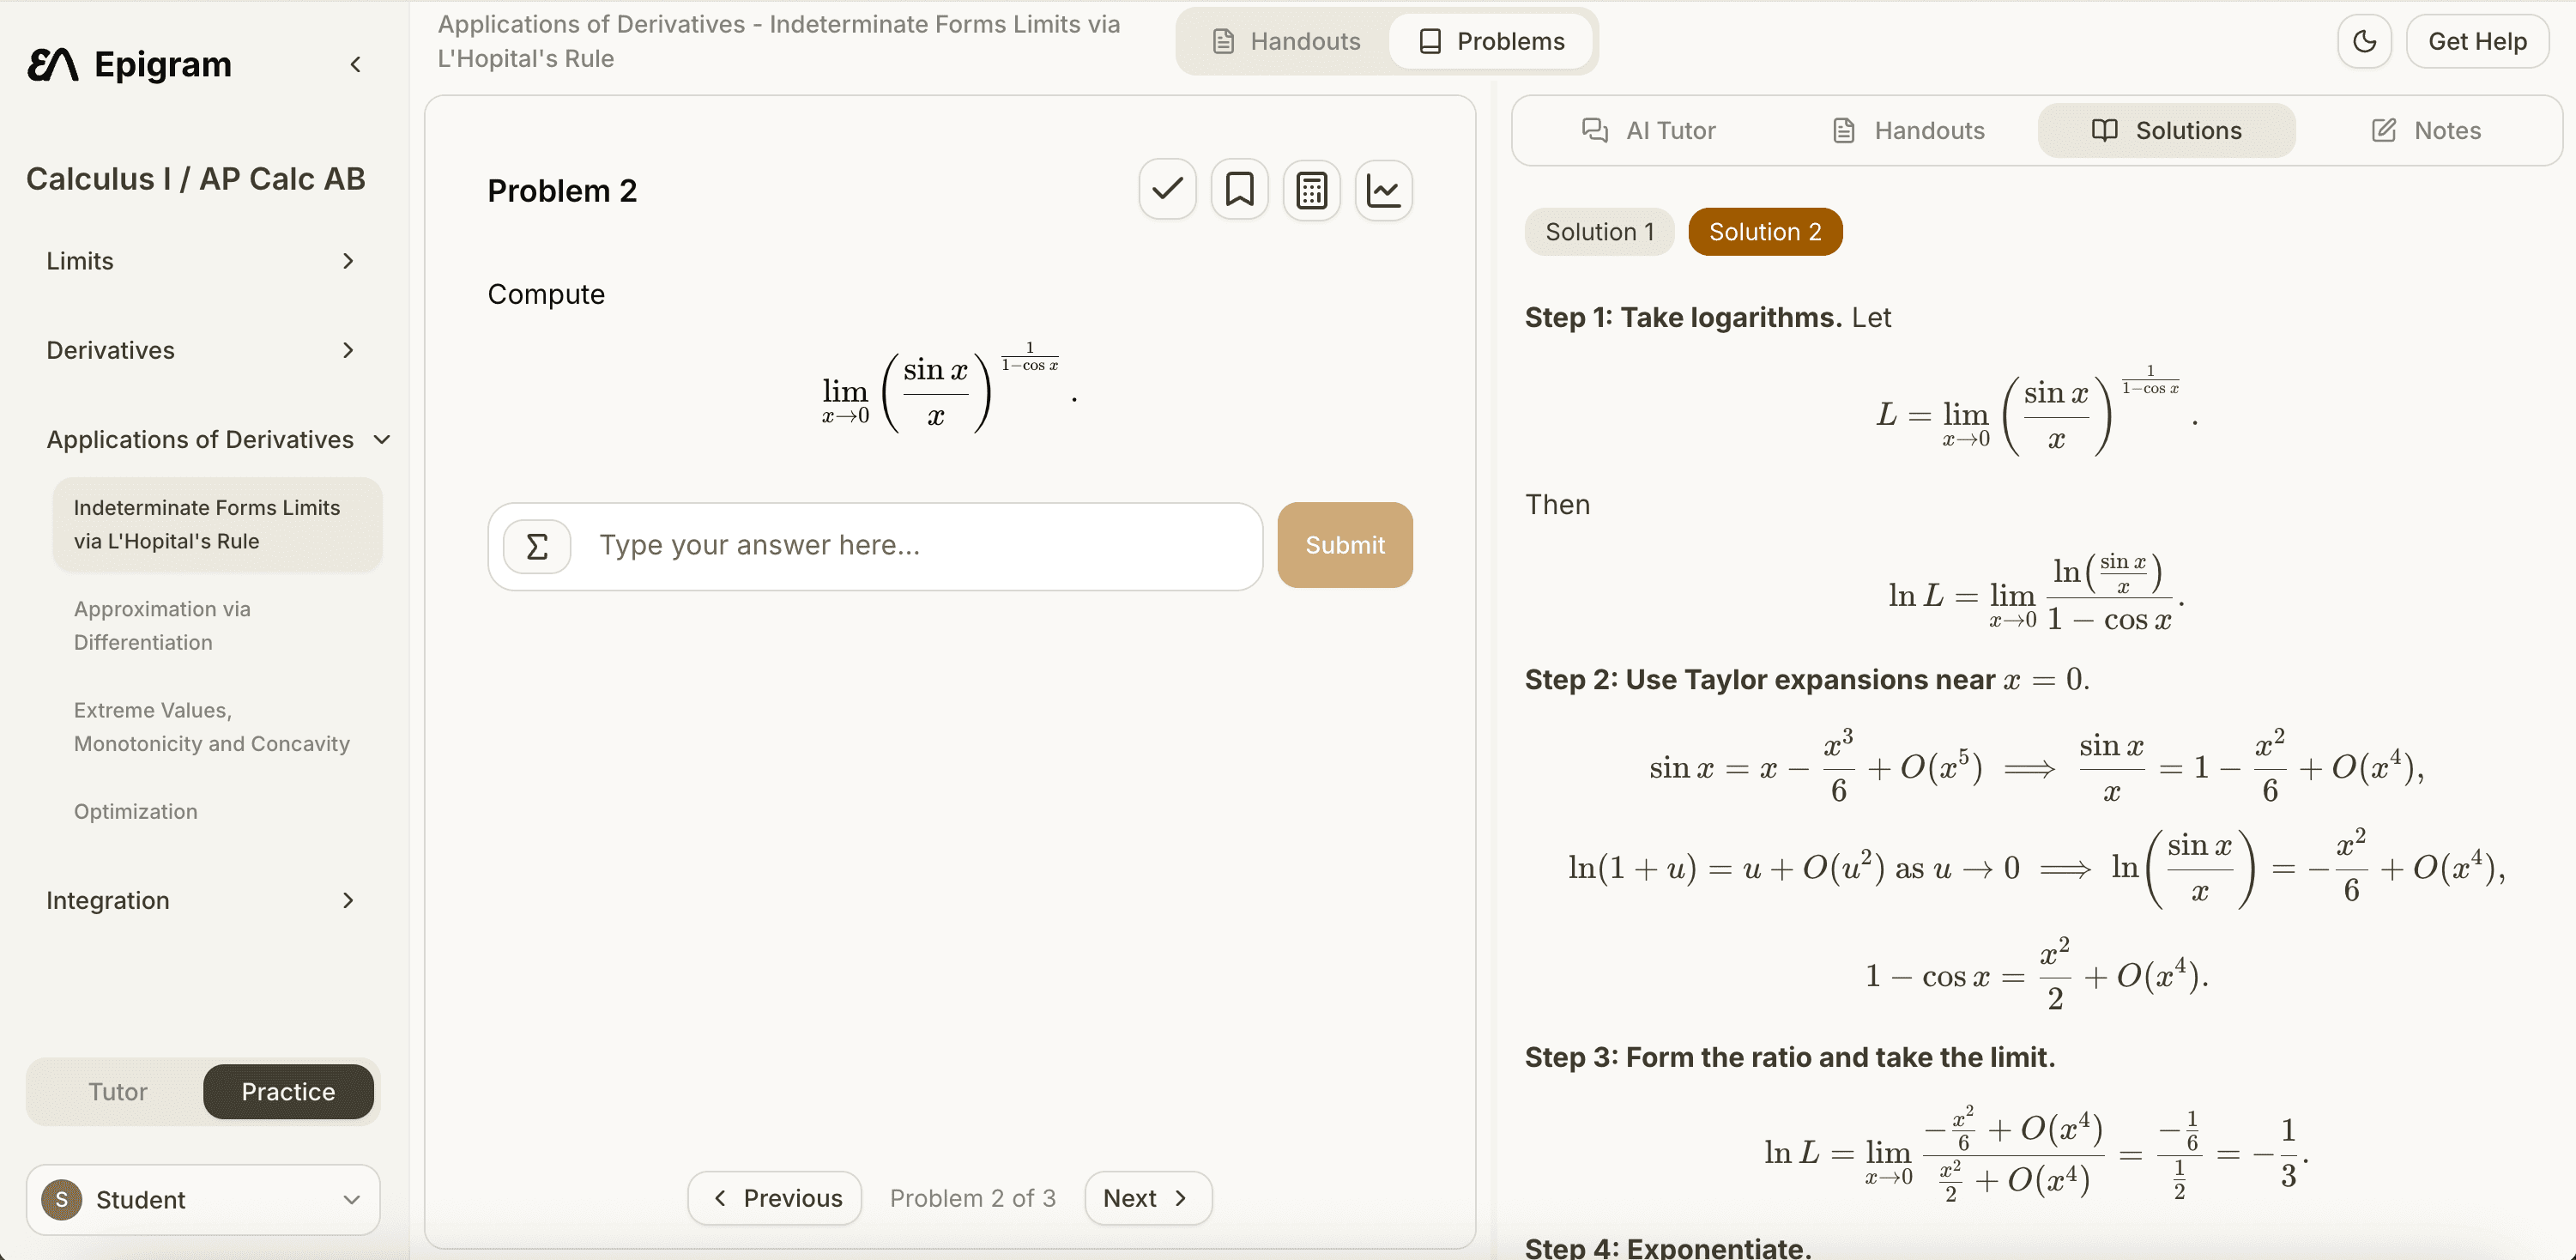
Task: Submit the answer
Action: tap(1344, 545)
